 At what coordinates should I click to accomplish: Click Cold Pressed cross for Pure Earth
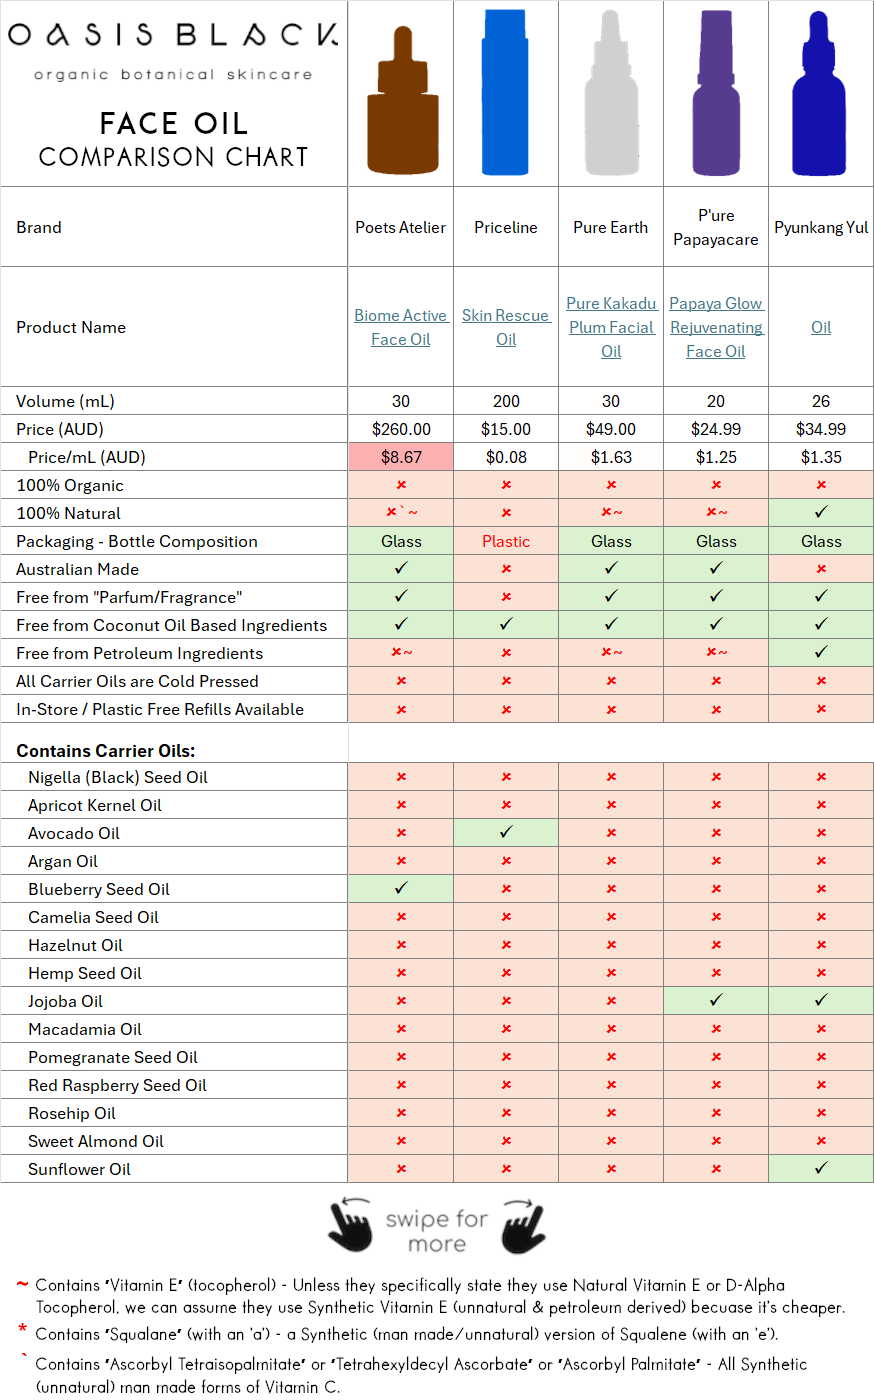tap(611, 681)
